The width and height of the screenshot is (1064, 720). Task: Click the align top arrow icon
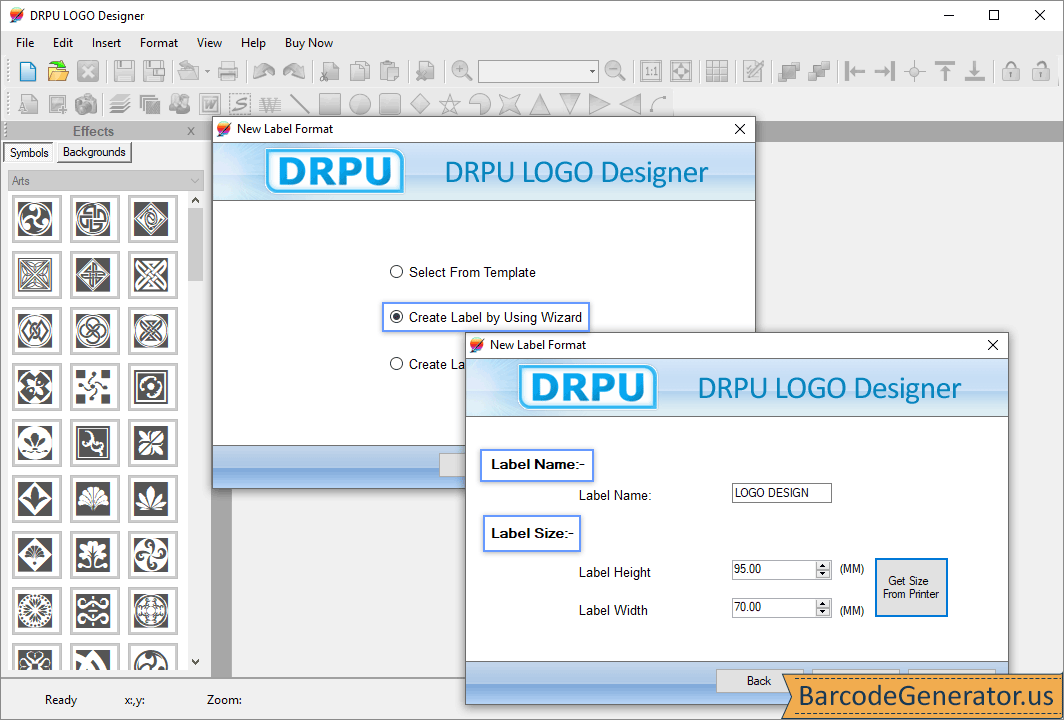[x=945, y=71]
